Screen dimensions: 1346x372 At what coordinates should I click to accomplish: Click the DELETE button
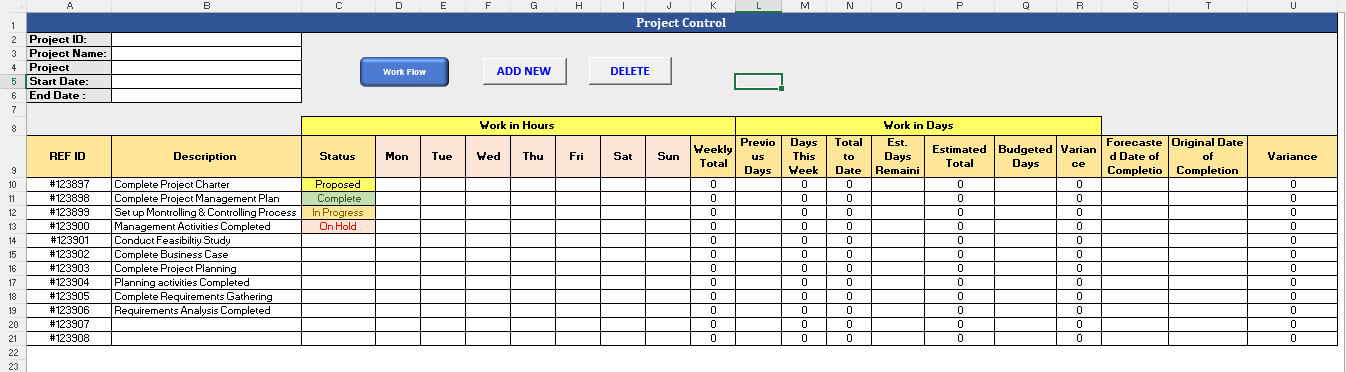[630, 71]
